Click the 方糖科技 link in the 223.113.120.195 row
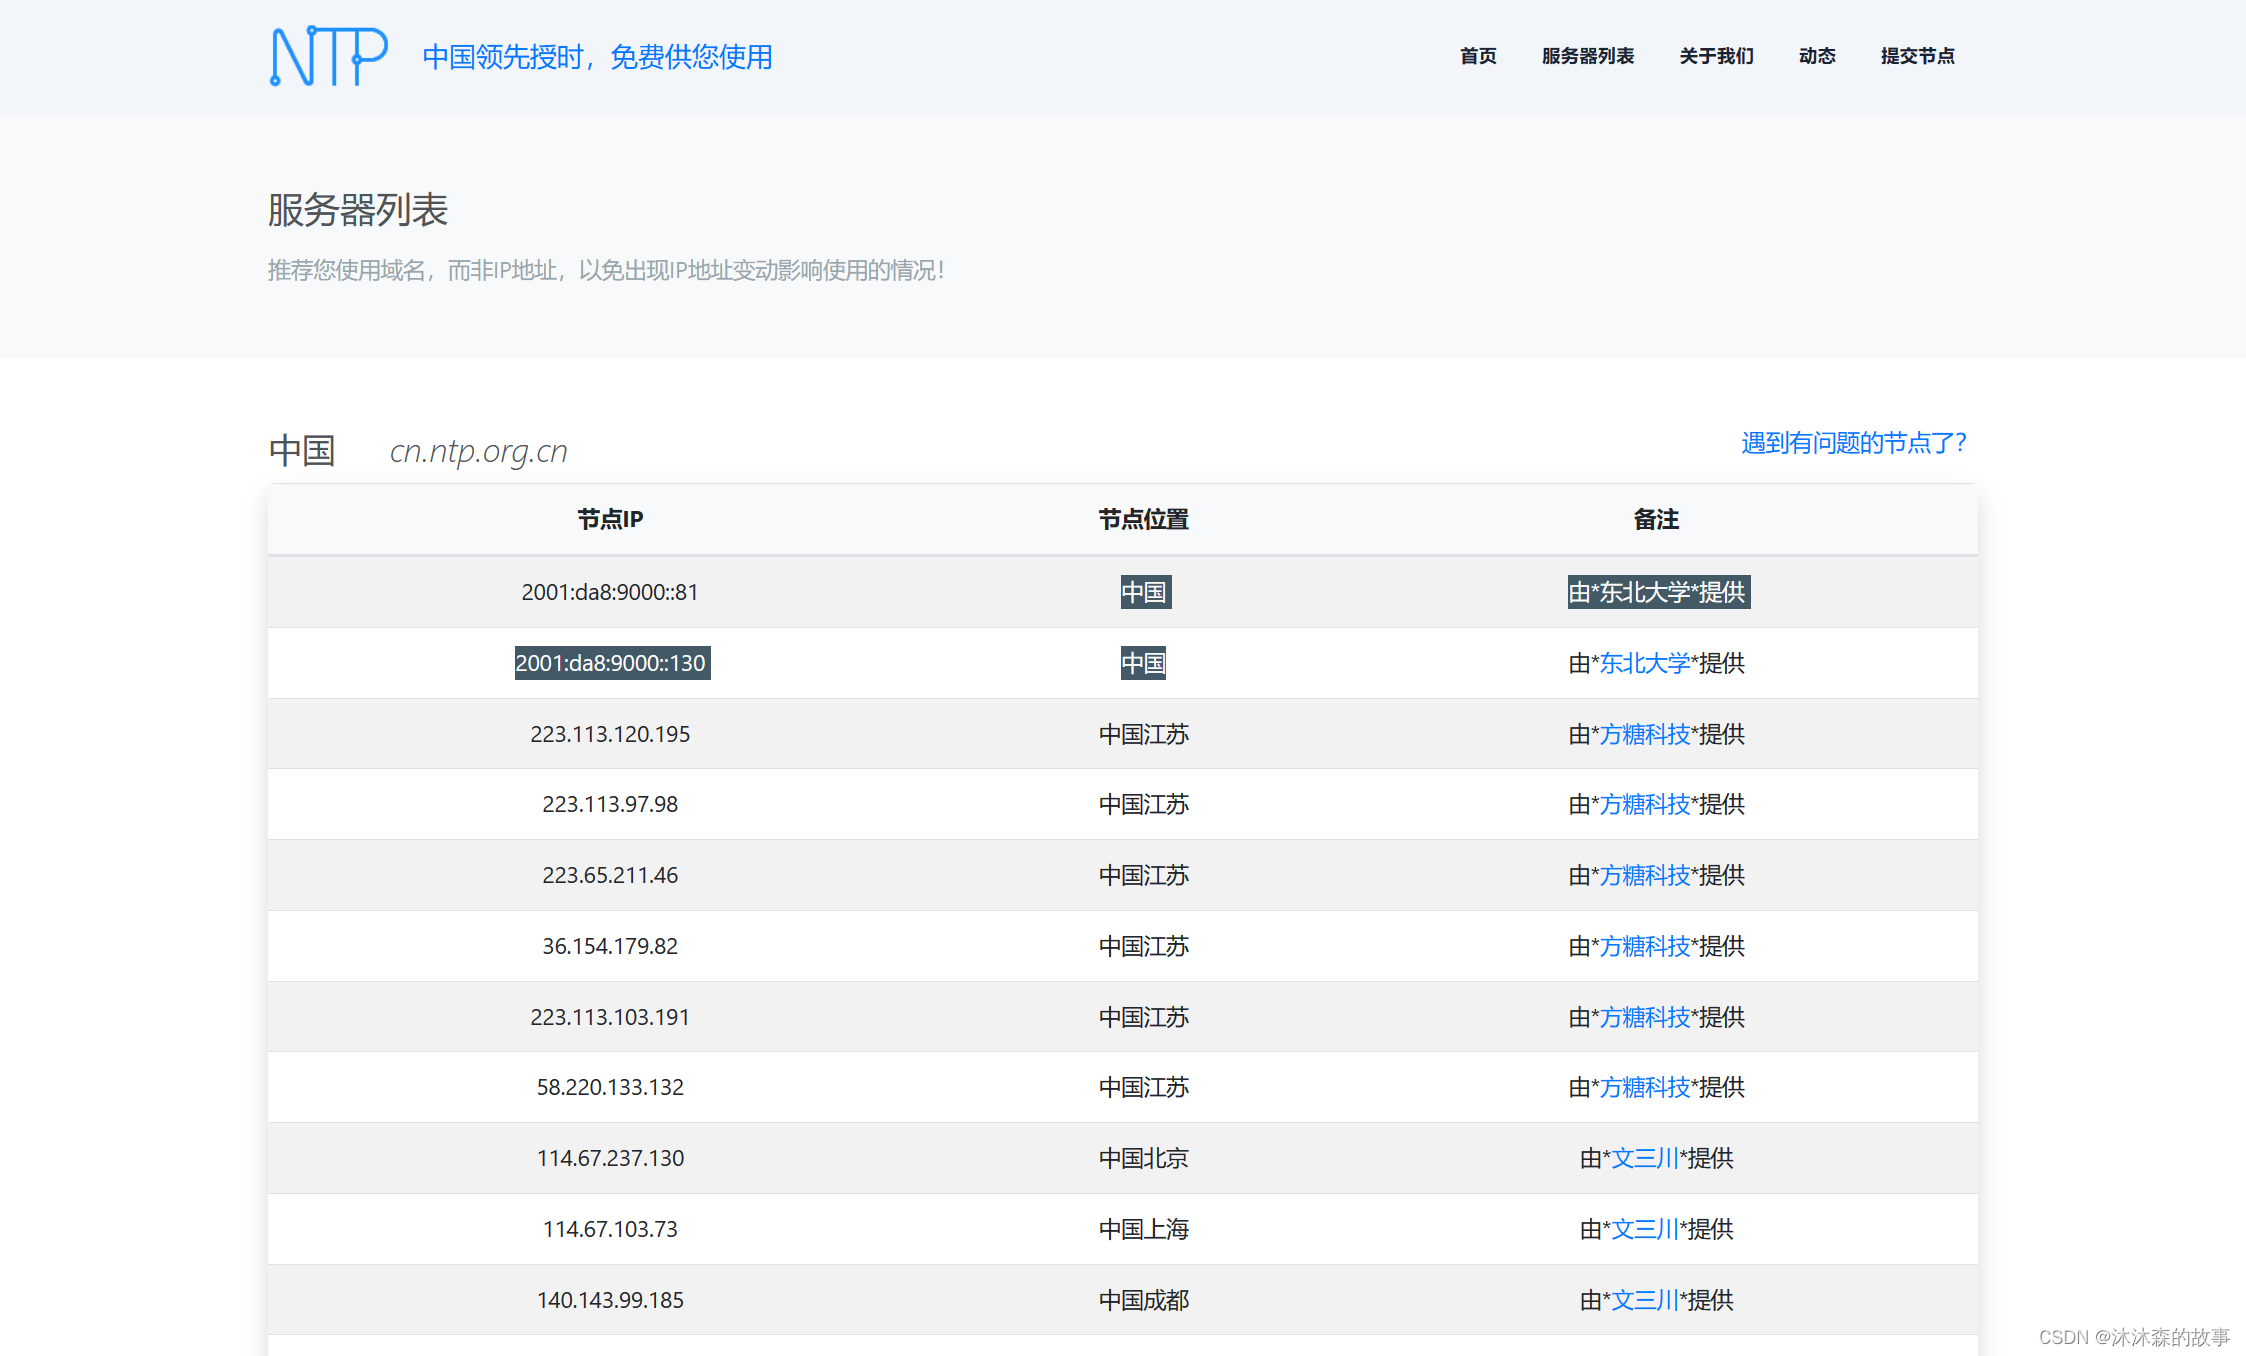2246x1356 pixels. tap(1644, 734)
